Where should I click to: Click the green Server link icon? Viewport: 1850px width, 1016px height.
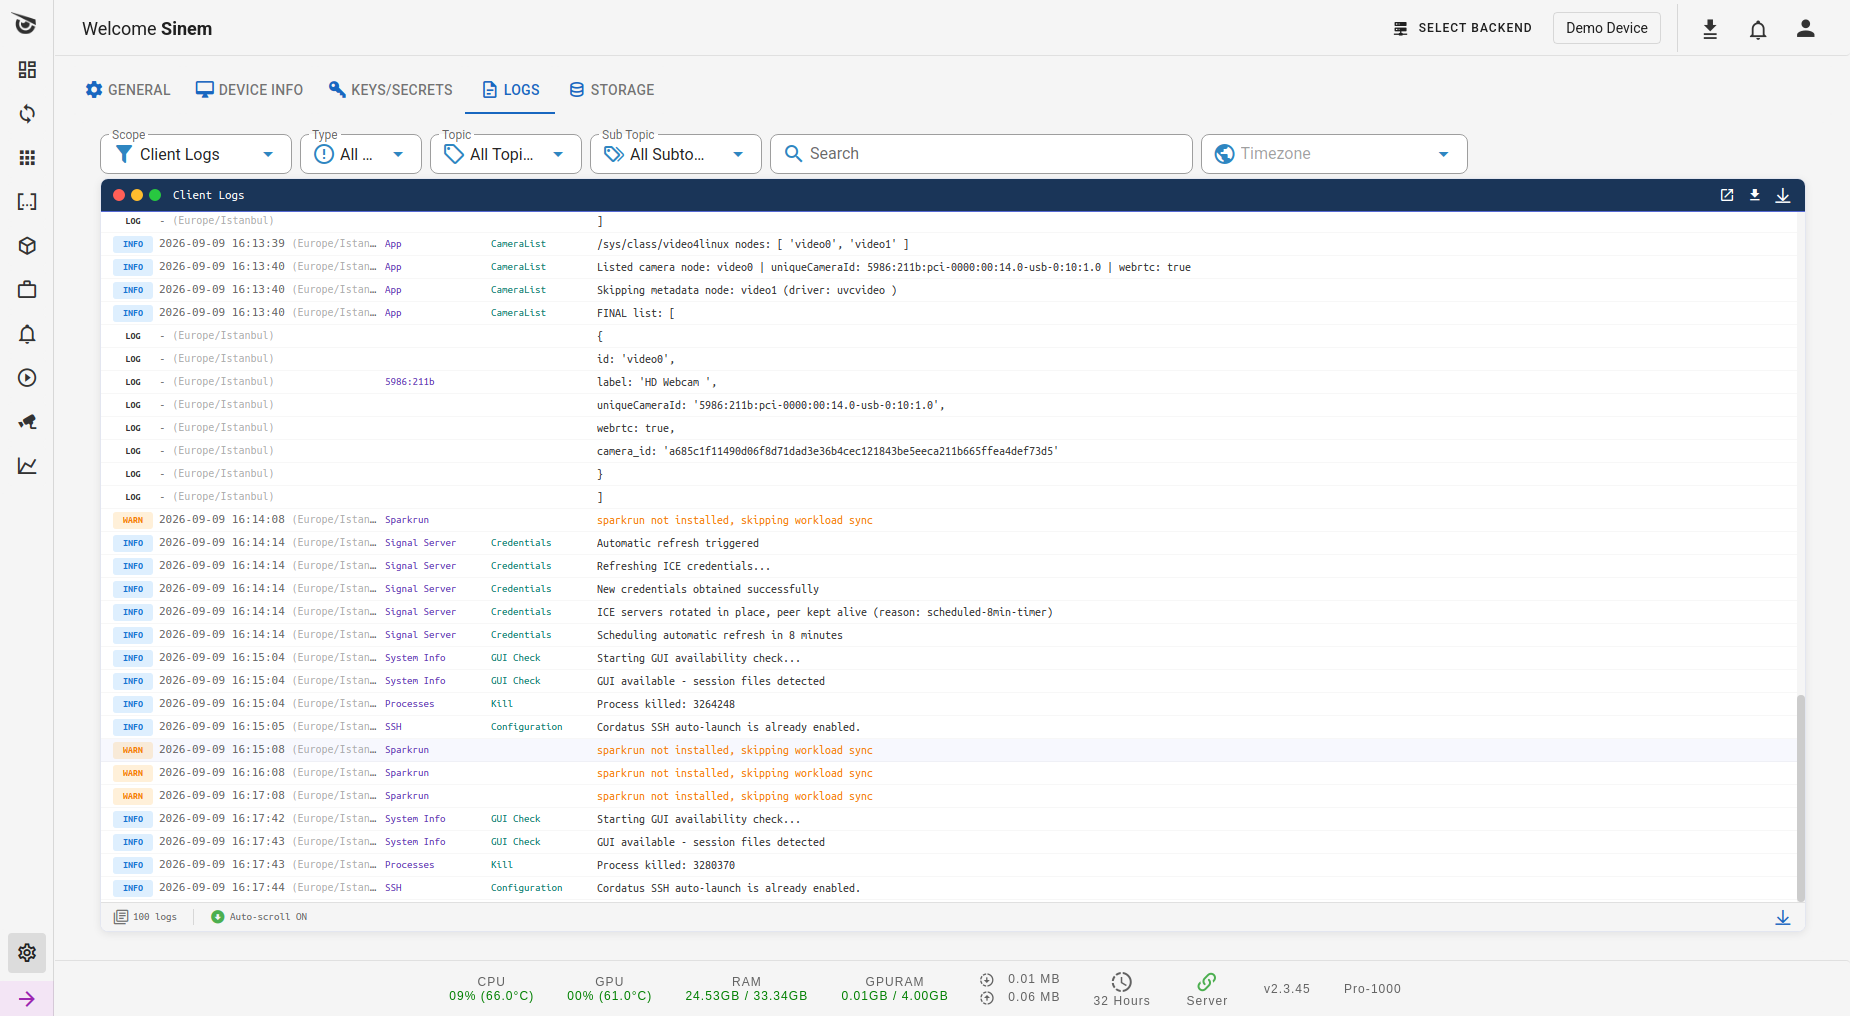click(1207, 982)
